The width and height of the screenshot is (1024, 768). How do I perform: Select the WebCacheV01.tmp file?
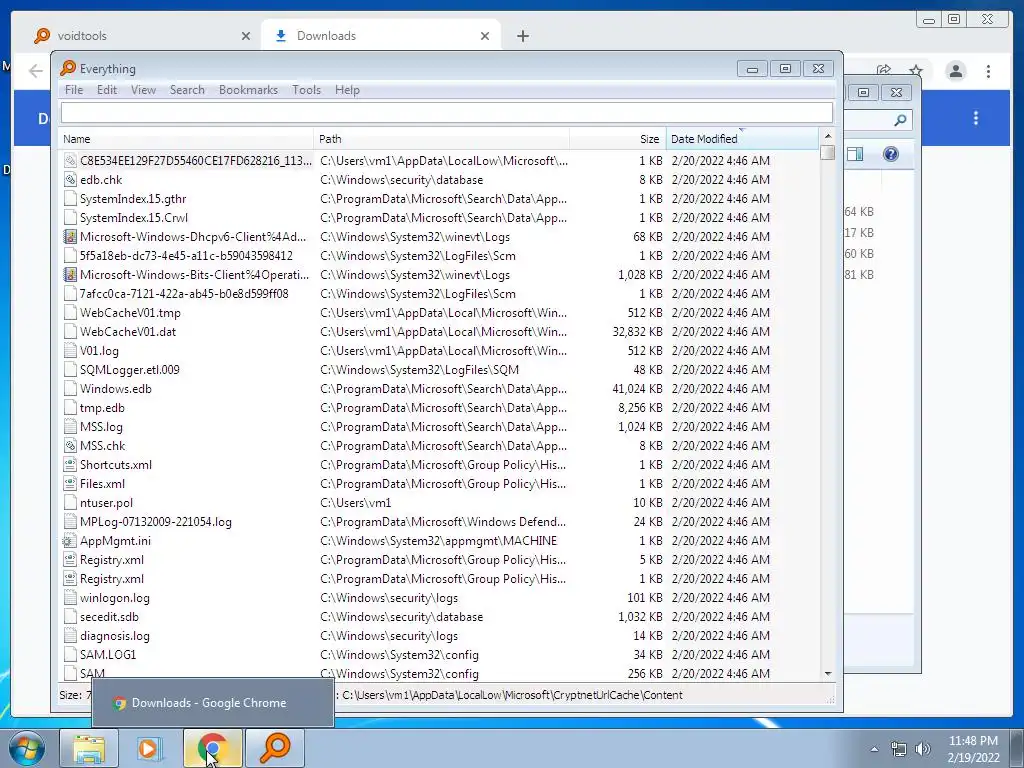(x=130, y=313)
